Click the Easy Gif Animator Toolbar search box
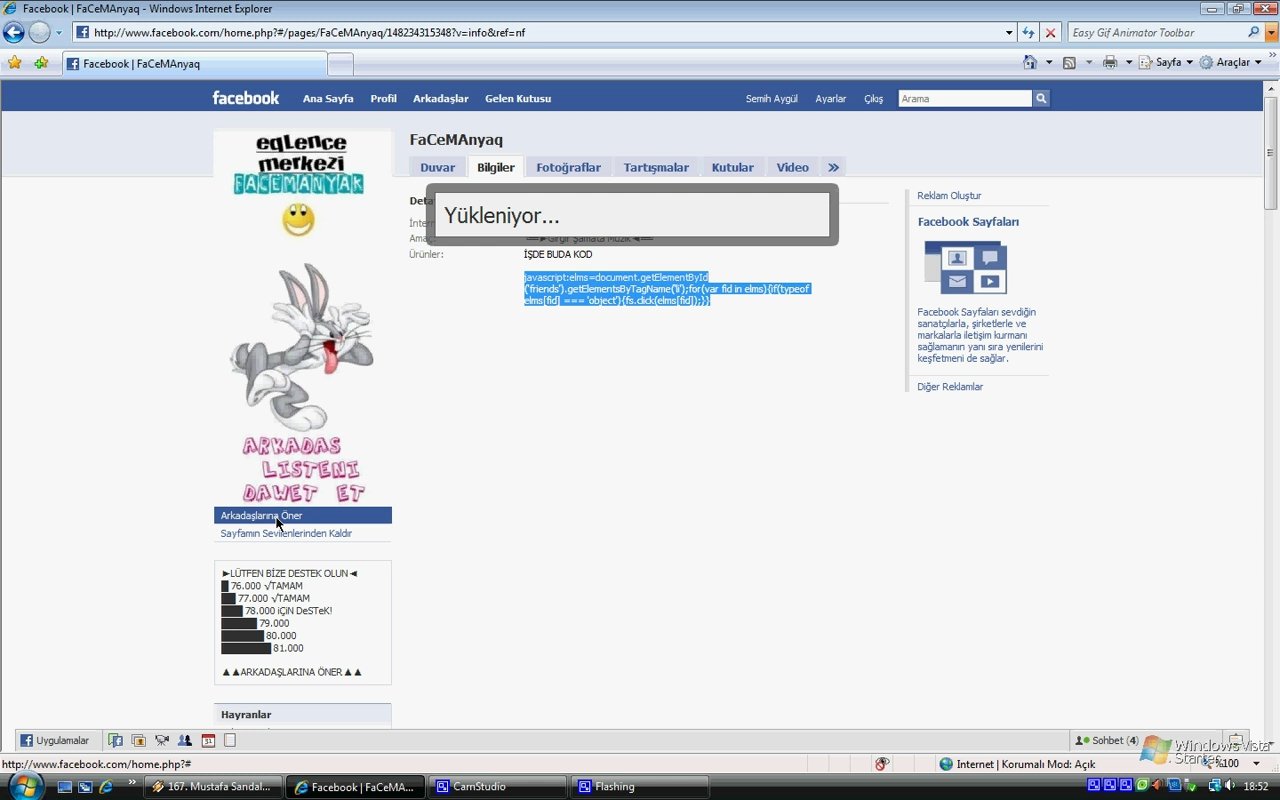Image resolution: width=1280 pixels, height=800 pixels. (1157, 32)
